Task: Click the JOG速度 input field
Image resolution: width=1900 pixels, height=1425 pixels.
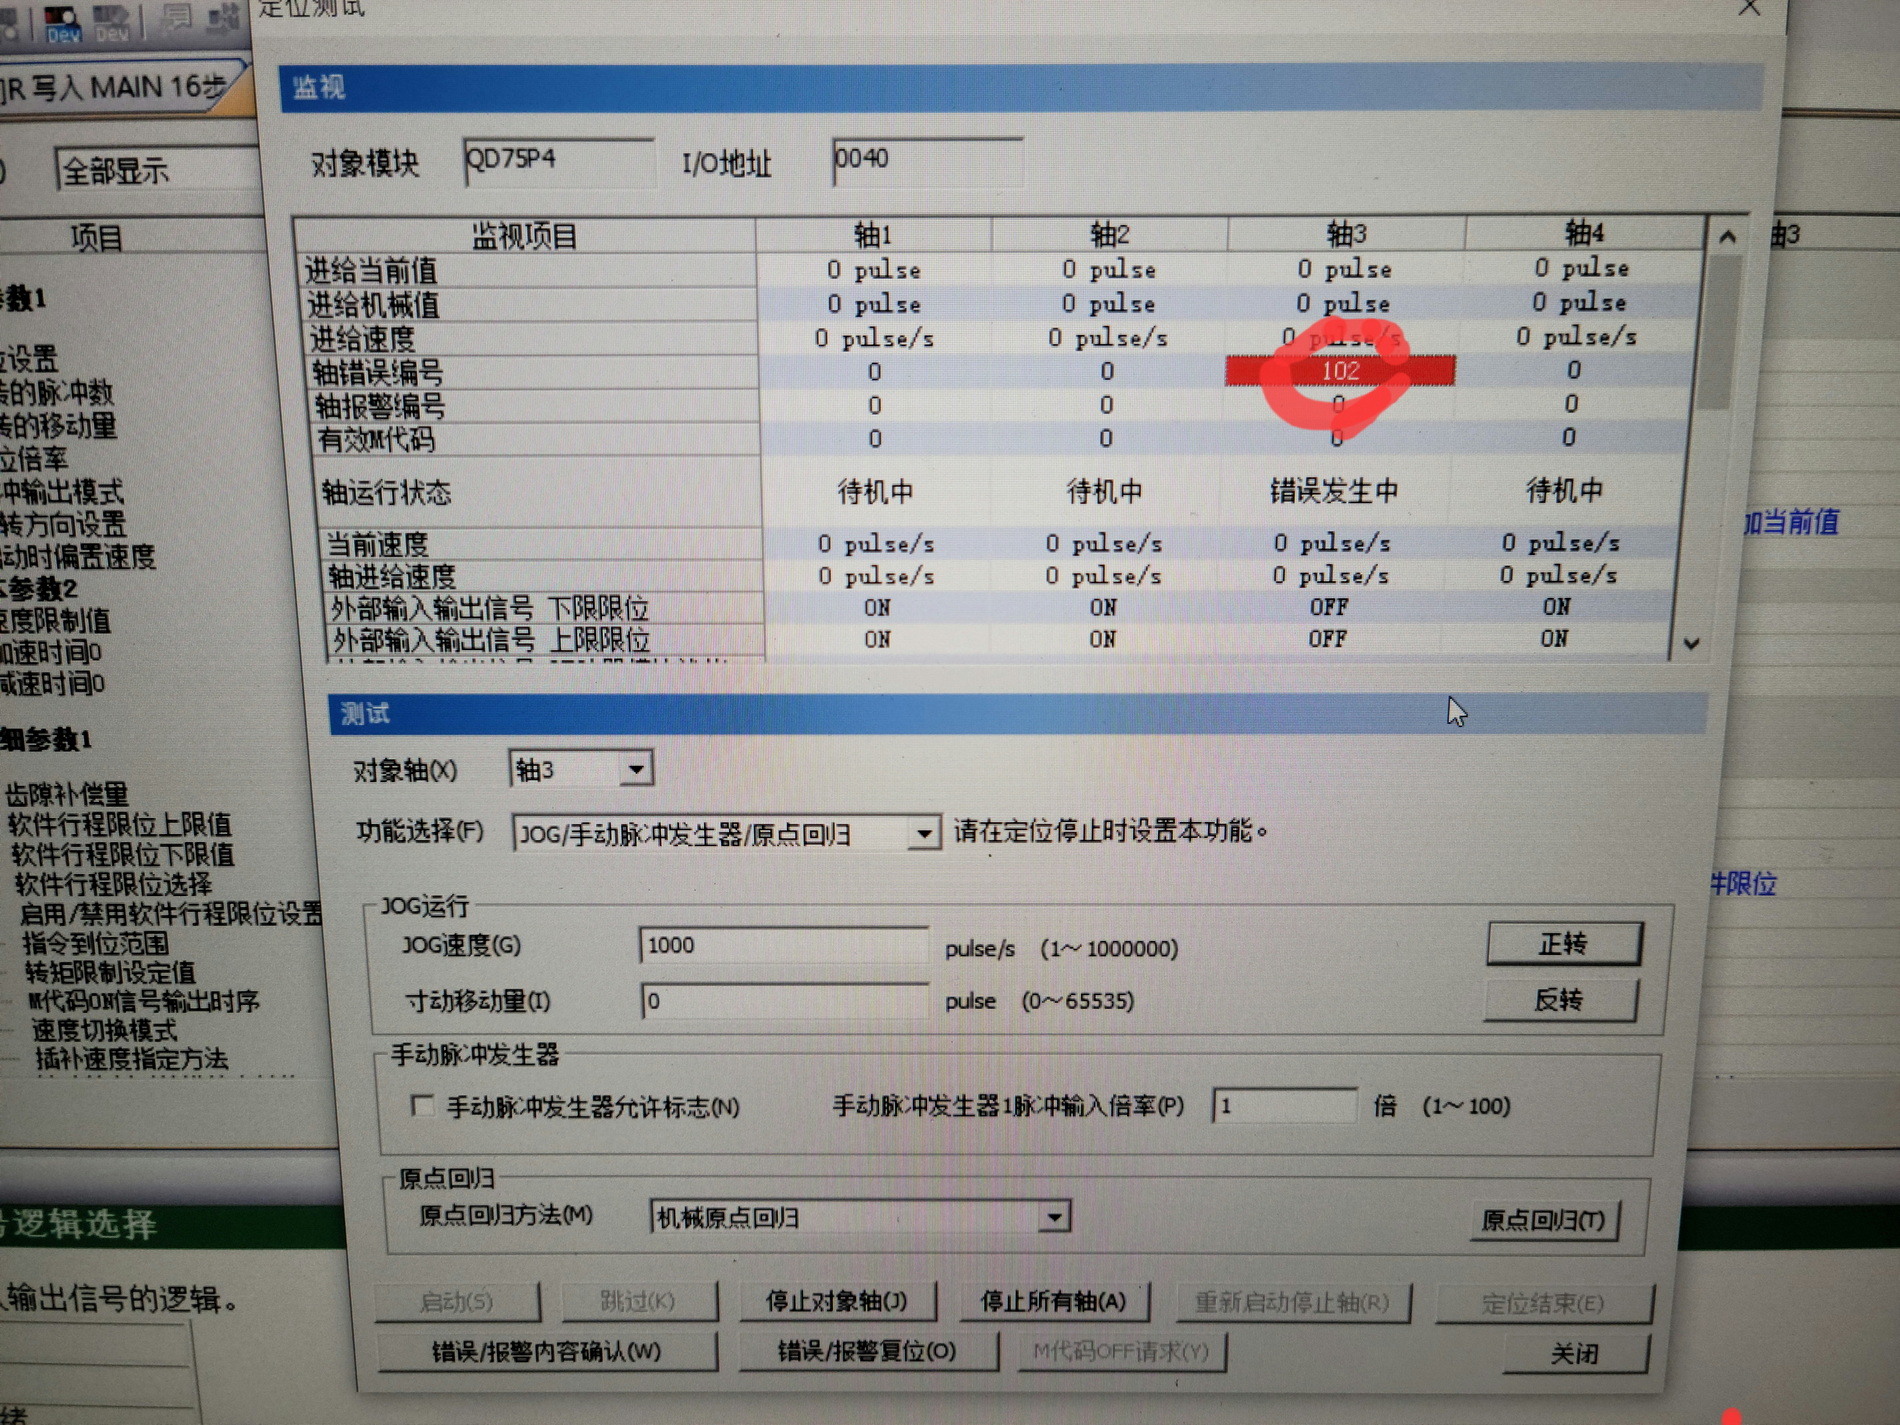Action: click(783, 946)
